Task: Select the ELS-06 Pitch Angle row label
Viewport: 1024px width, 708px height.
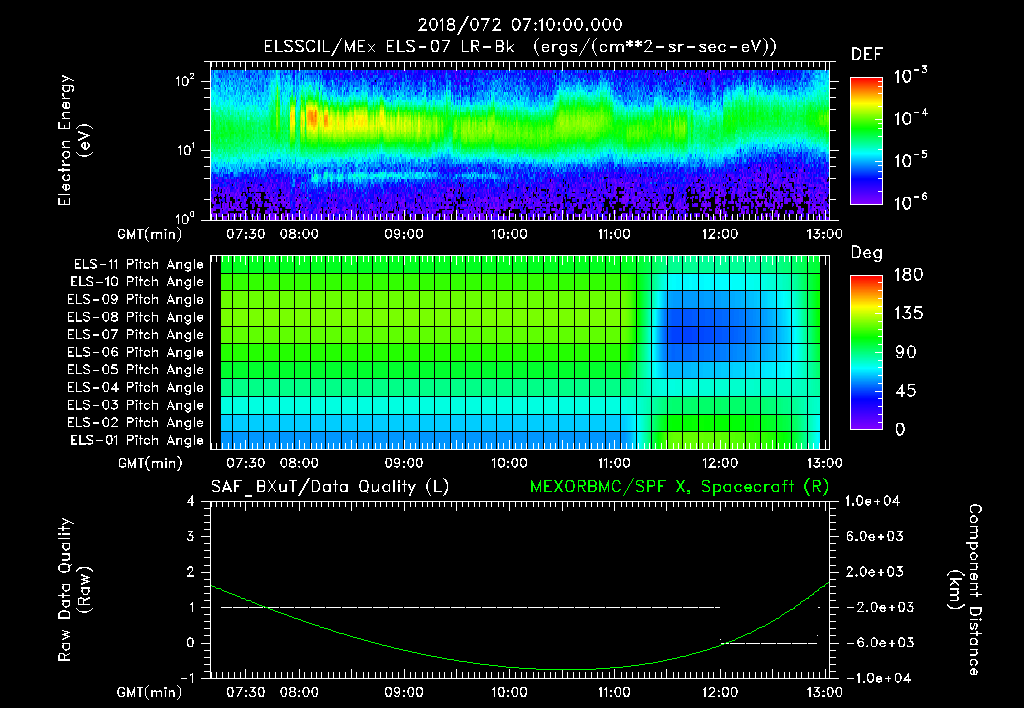Action: click(136, 352)
